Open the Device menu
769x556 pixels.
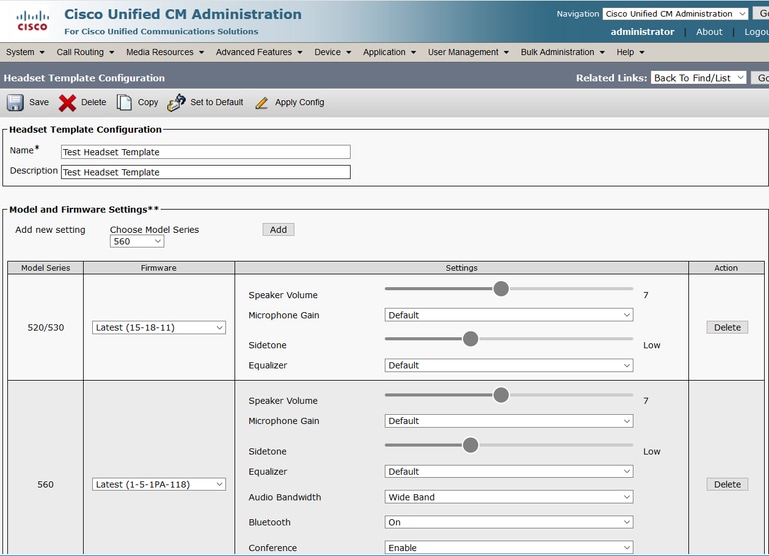pyautogui.click(x=333, y=52)
